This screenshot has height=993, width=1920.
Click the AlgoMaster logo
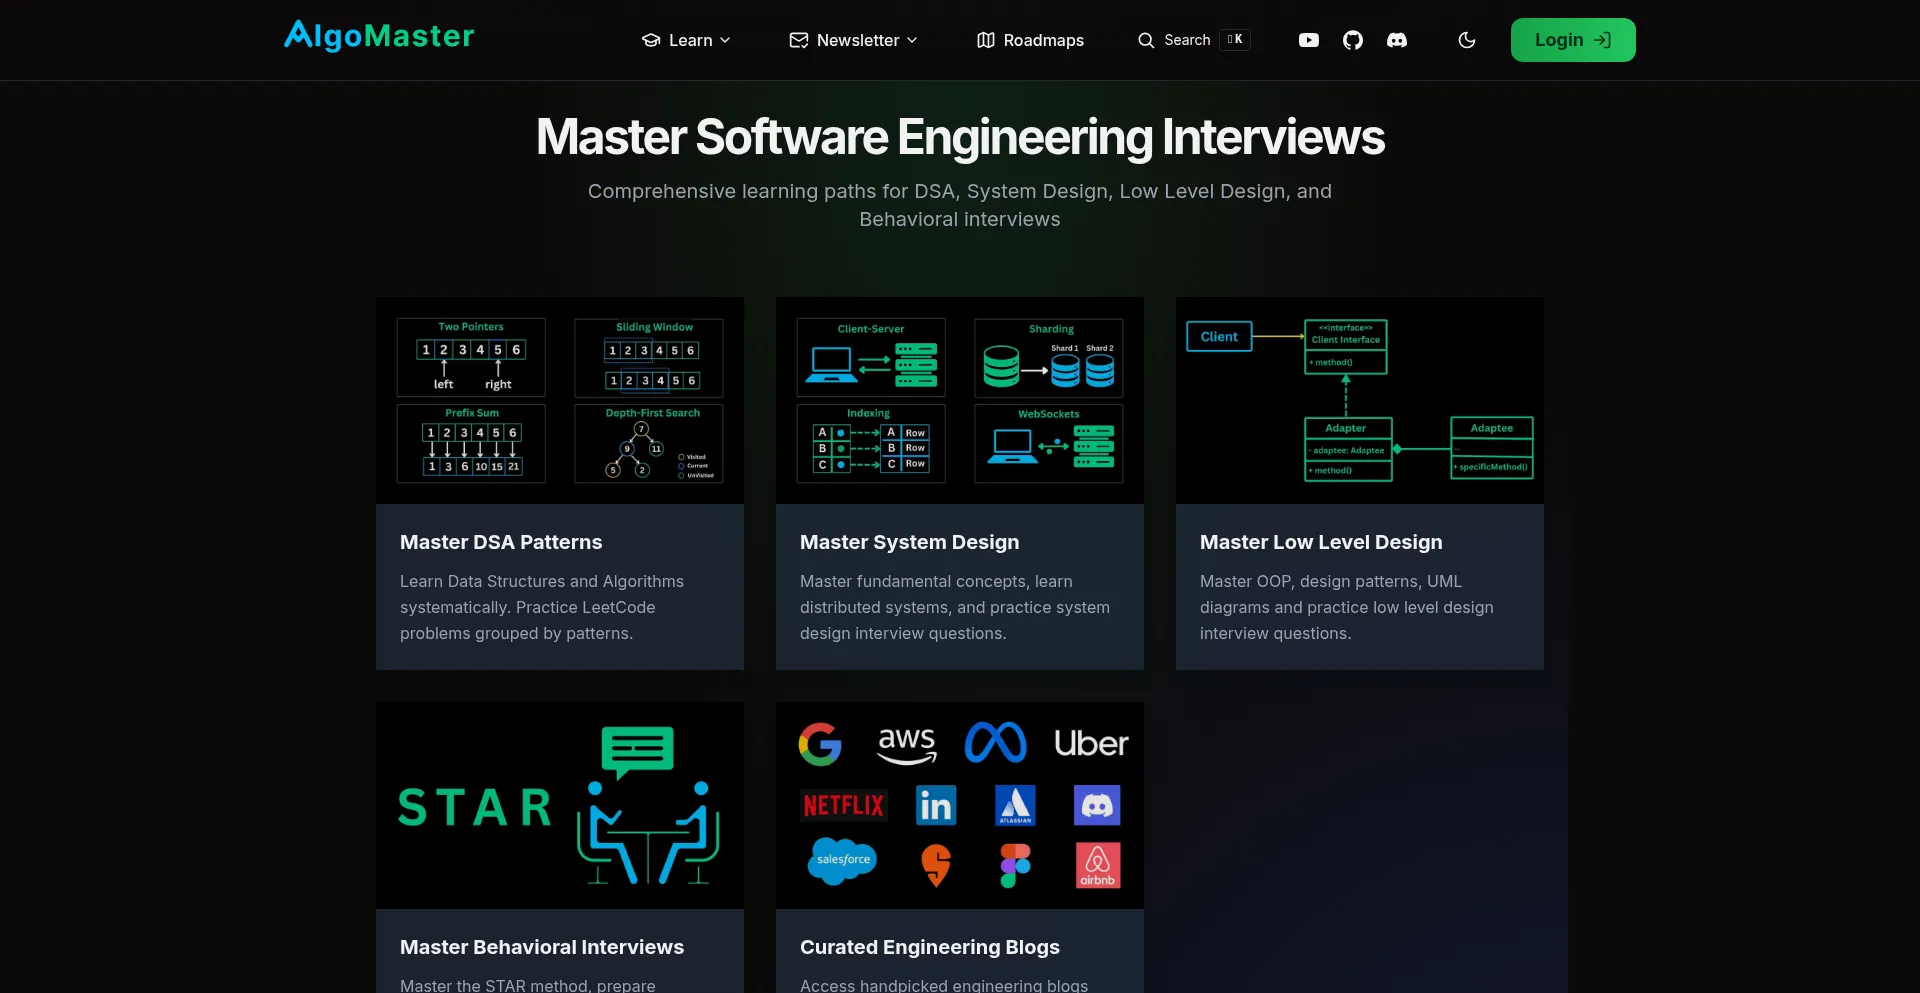[x=379, y=37]
